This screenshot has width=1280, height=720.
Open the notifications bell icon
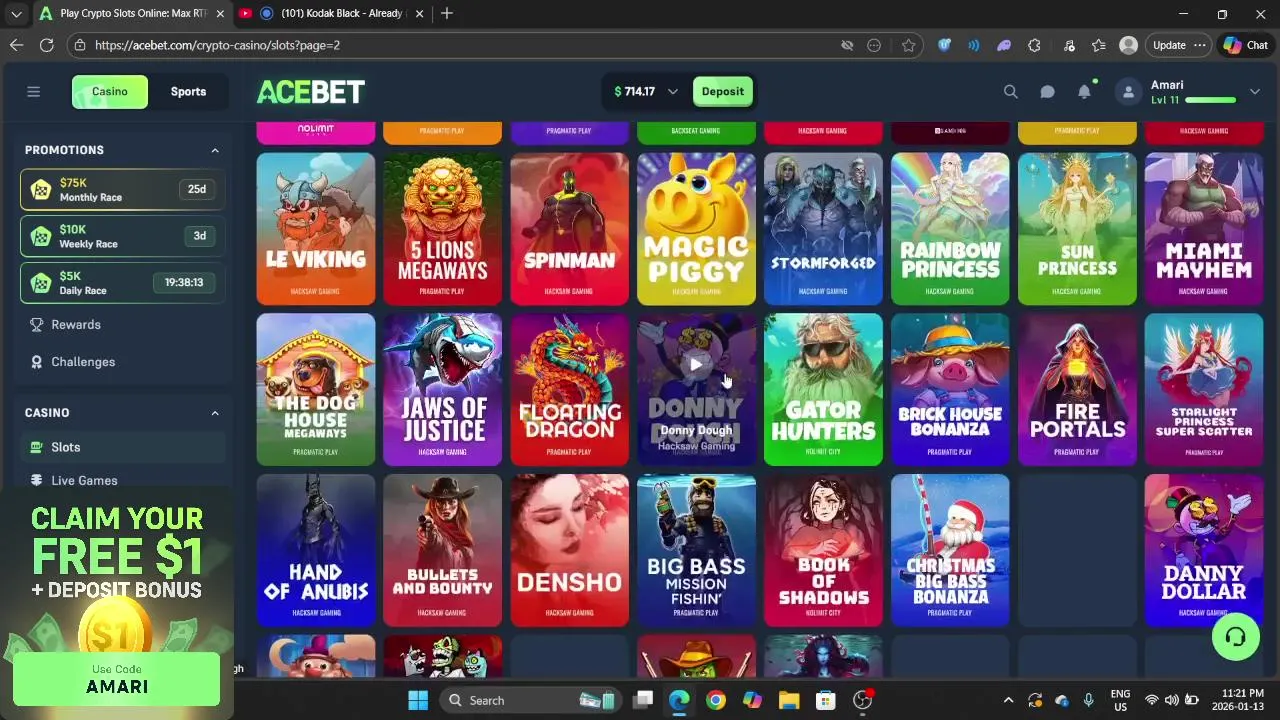1084,92
